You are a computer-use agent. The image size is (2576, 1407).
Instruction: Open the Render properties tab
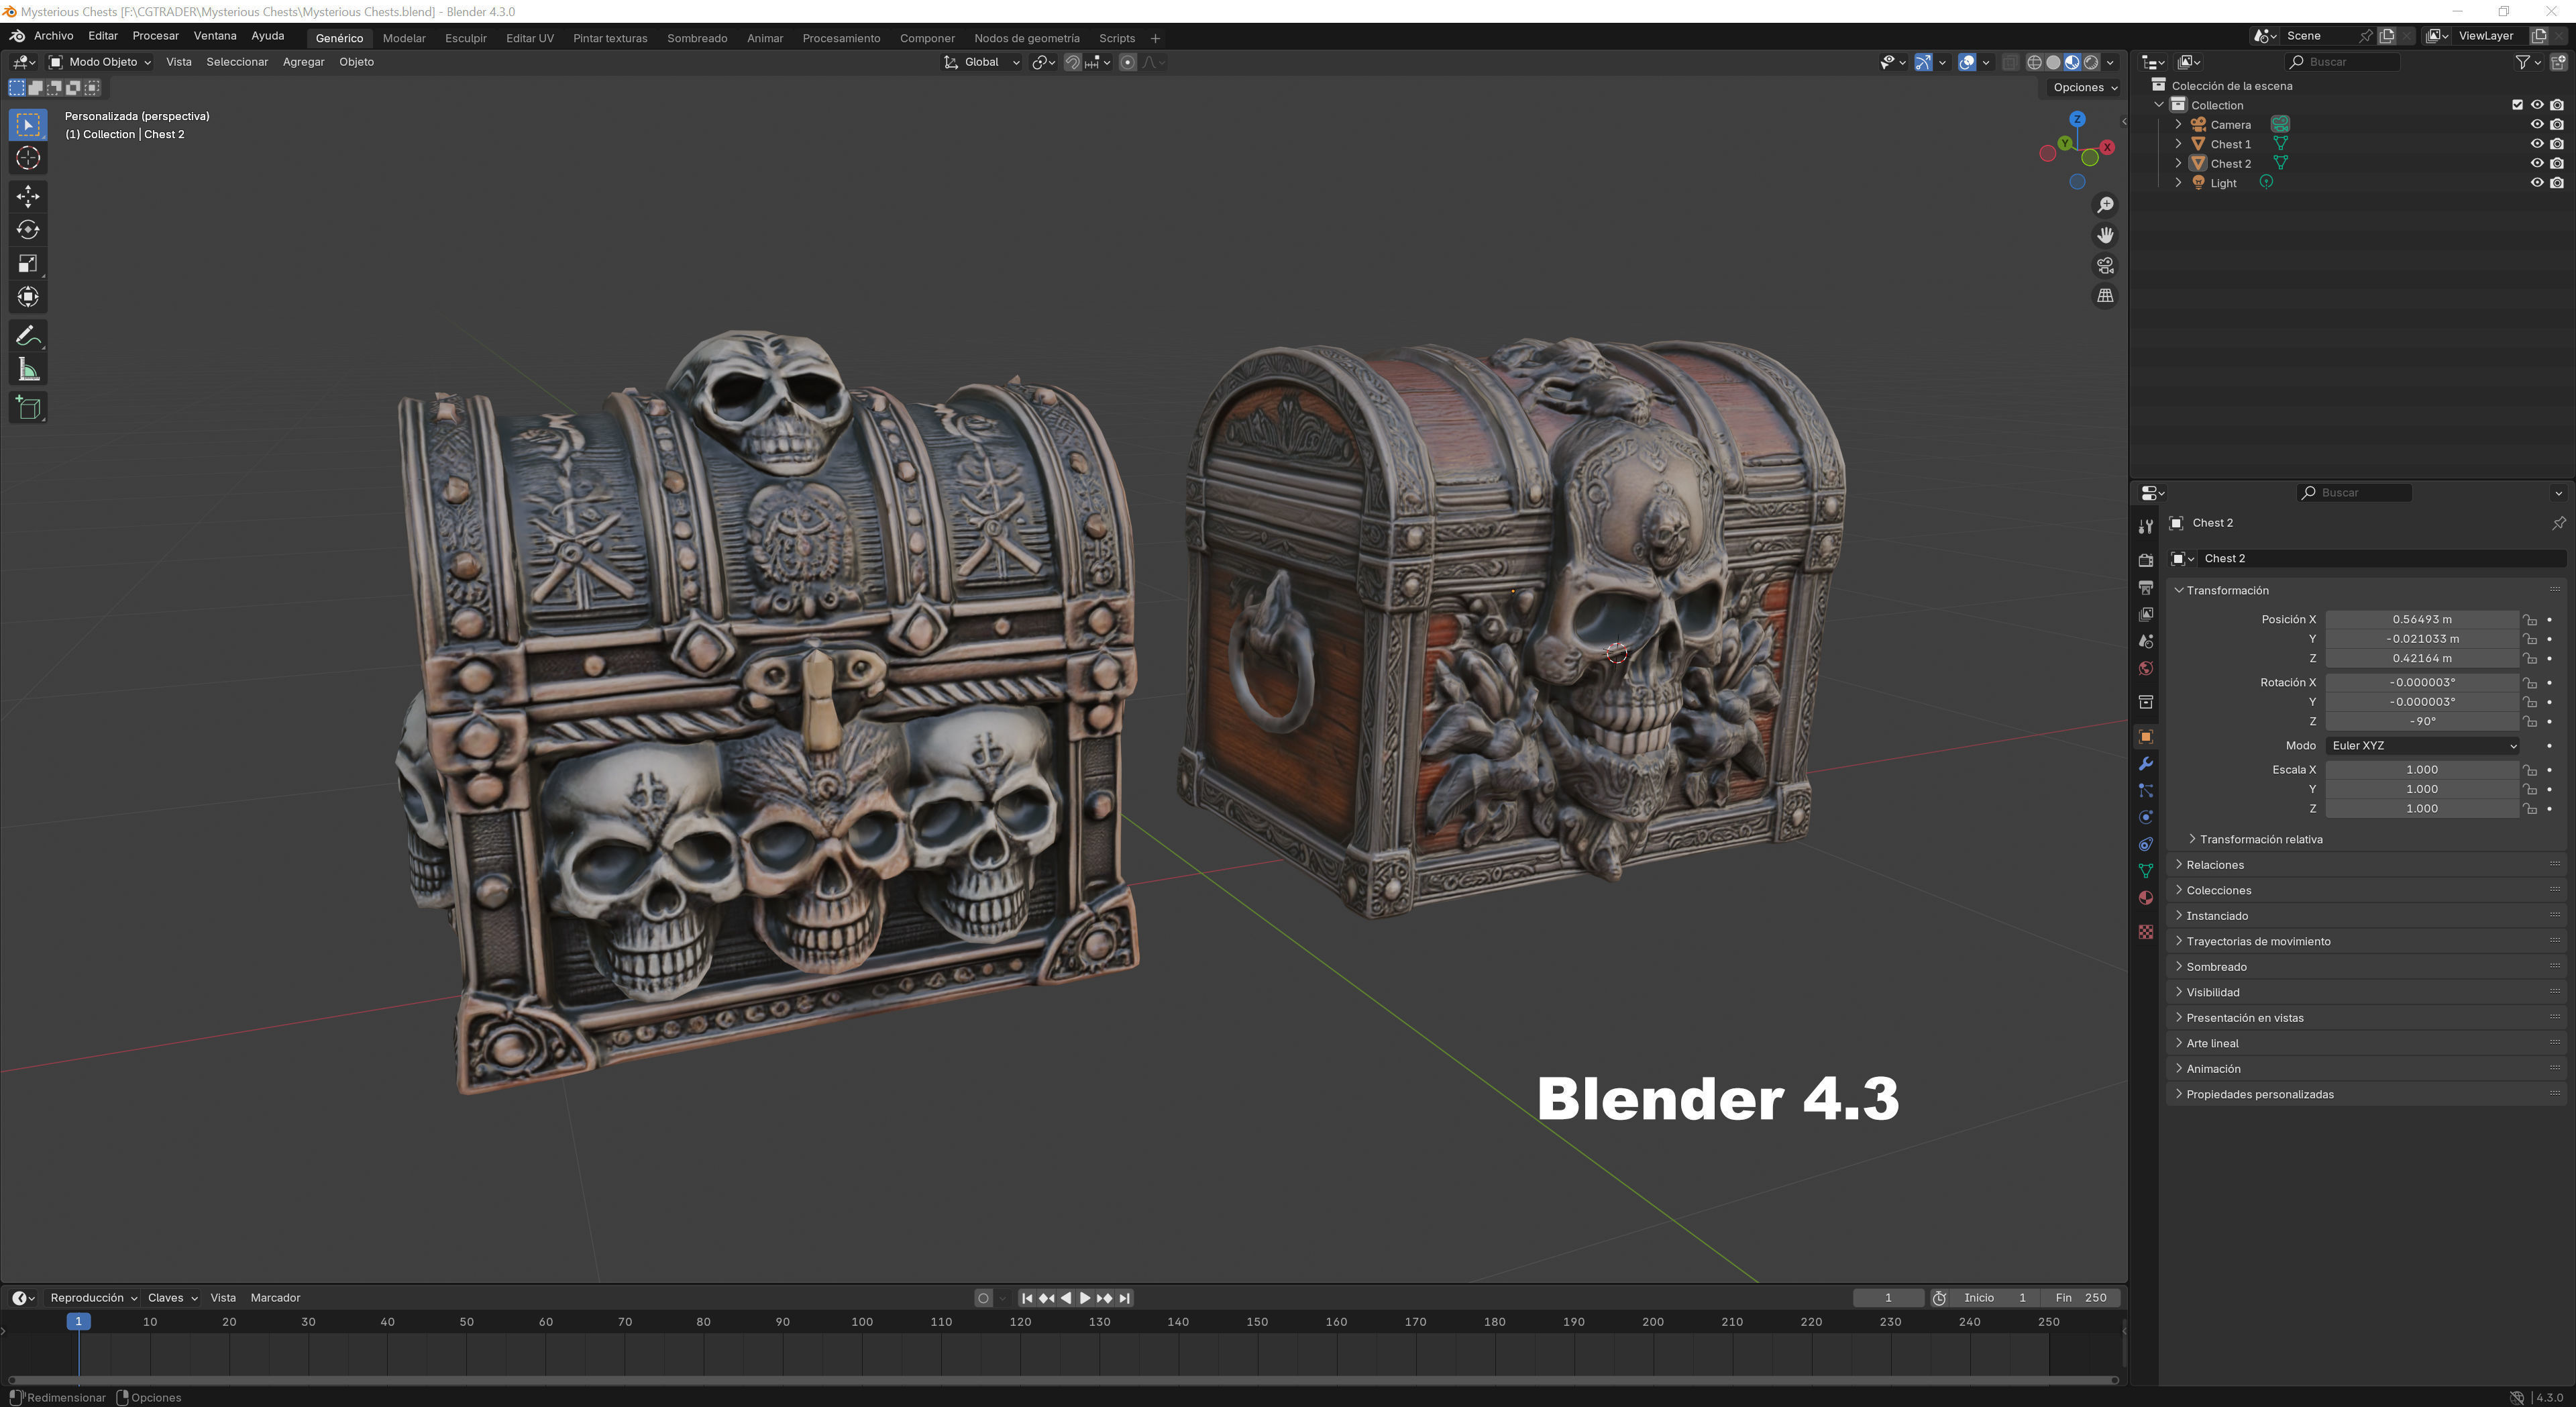coord(2145,560)
